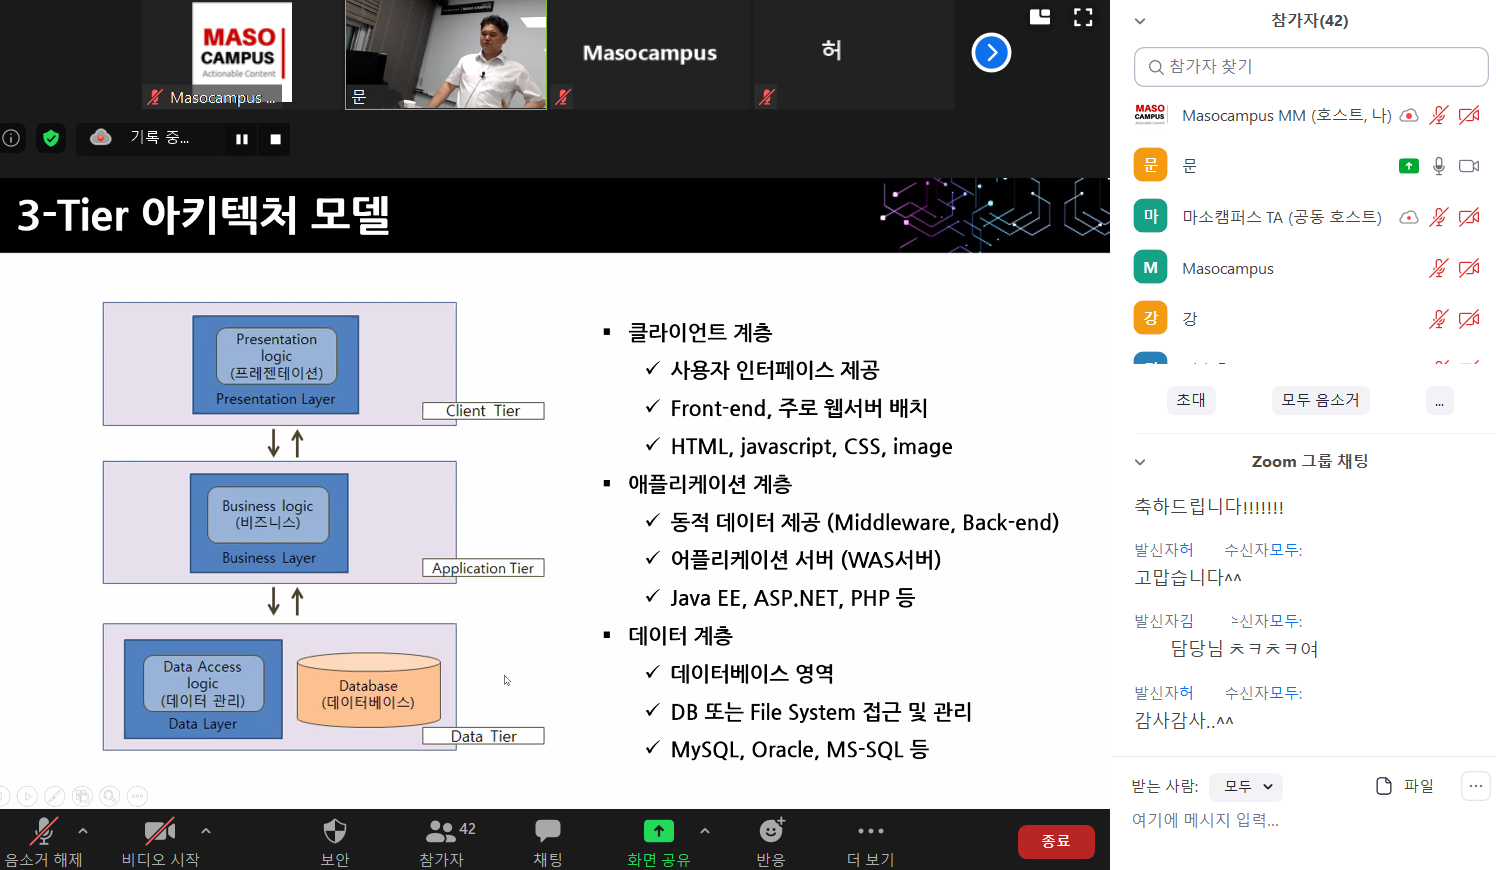Click the encryption green shield icon
This screenshot has width=1496, height=870.
pyautogui.click(x=51, y=138)
